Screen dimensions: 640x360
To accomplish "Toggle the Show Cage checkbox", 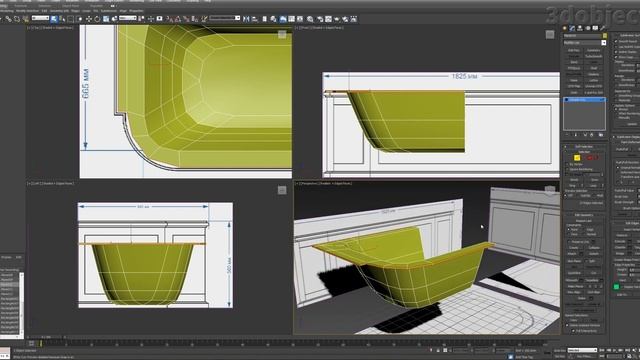I will tap(616, 57).
